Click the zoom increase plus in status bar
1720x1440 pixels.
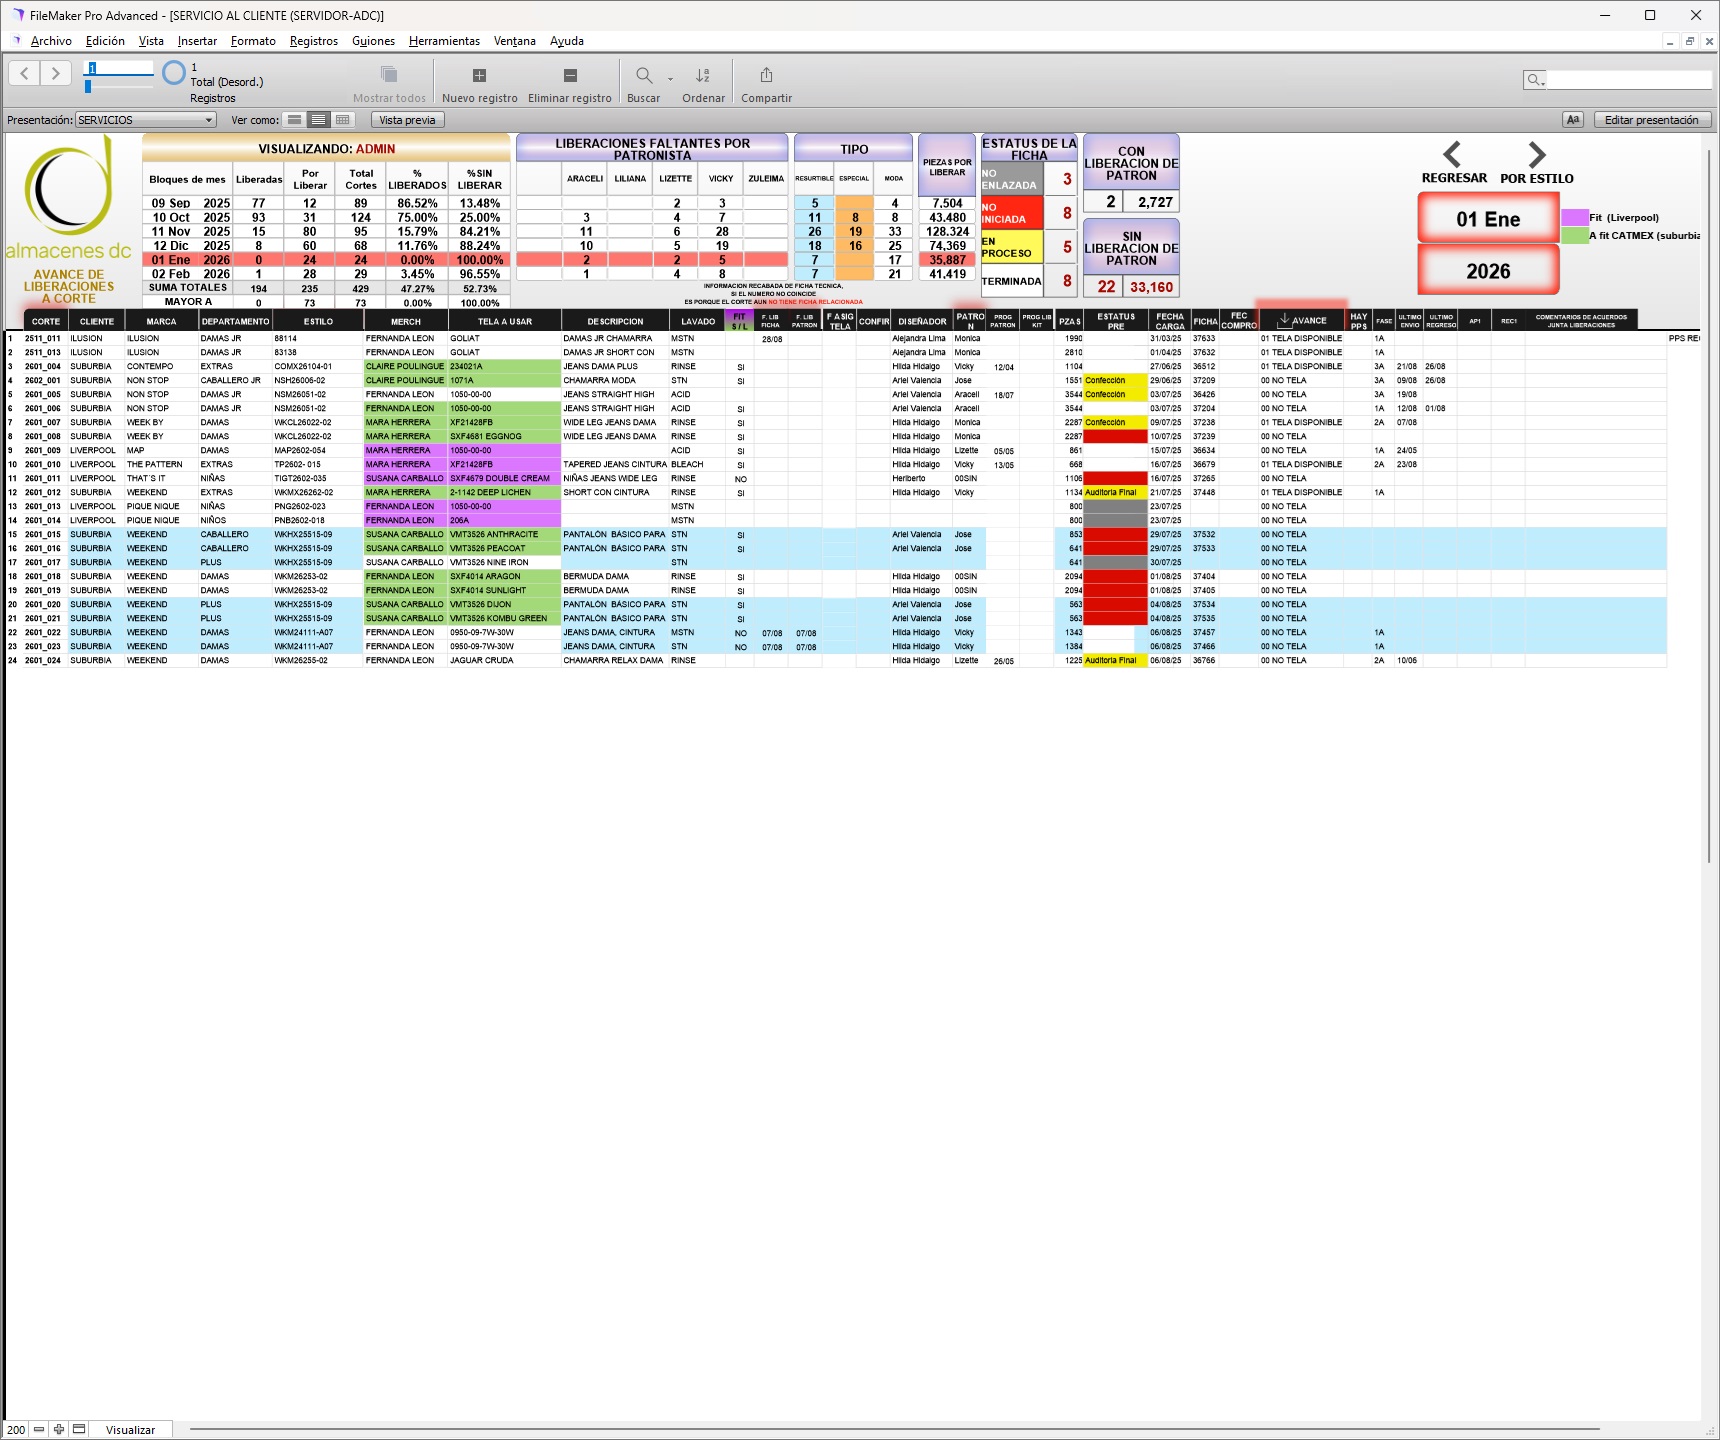[58, 1429]
